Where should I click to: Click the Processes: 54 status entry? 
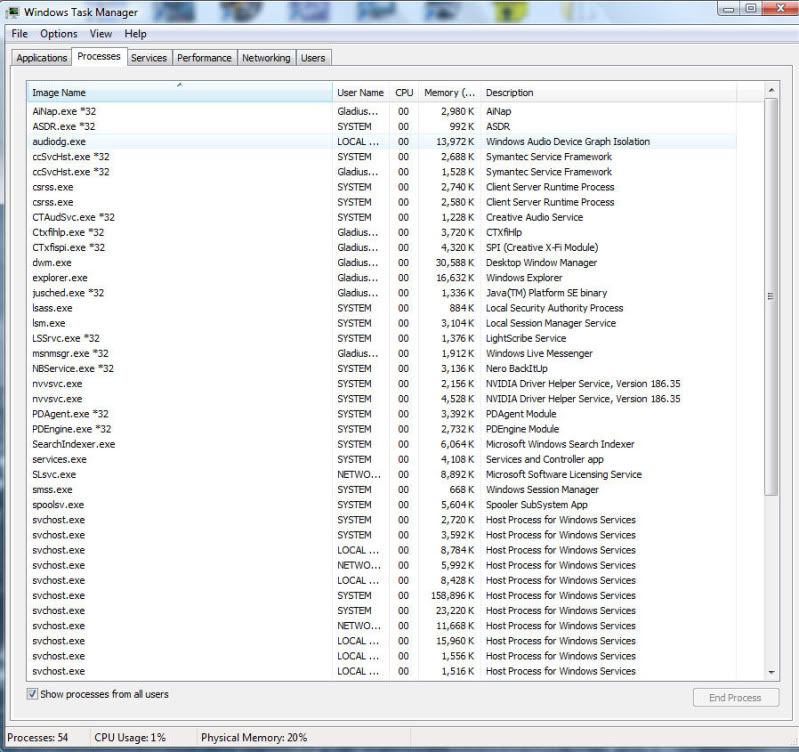38,737
